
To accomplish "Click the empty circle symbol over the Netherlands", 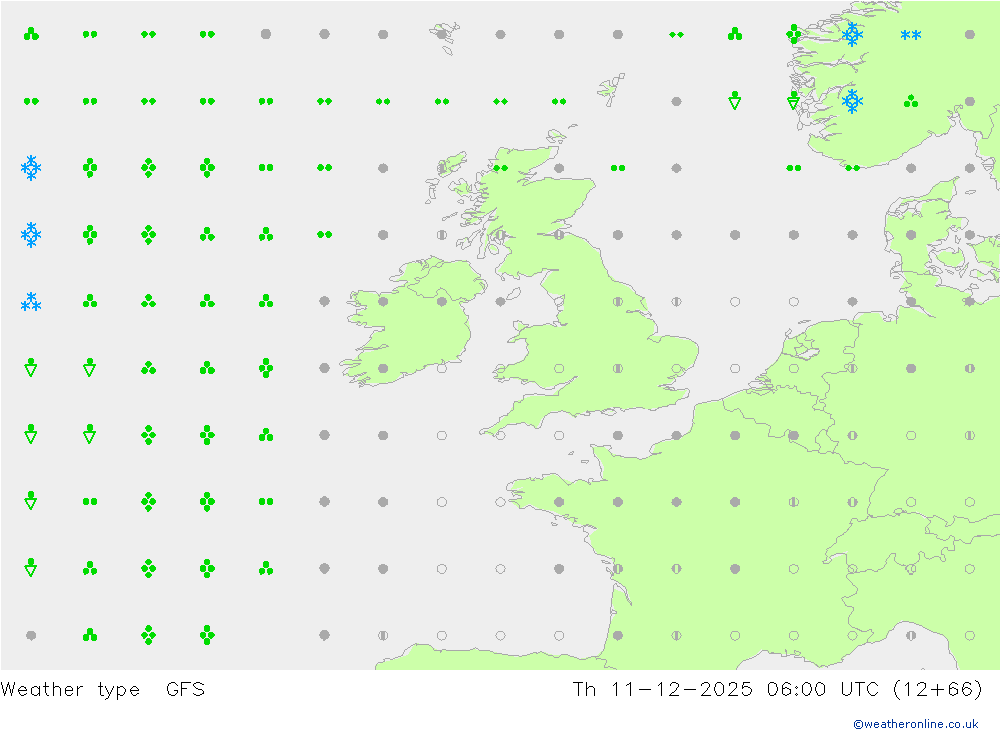I will click(794, 369).
